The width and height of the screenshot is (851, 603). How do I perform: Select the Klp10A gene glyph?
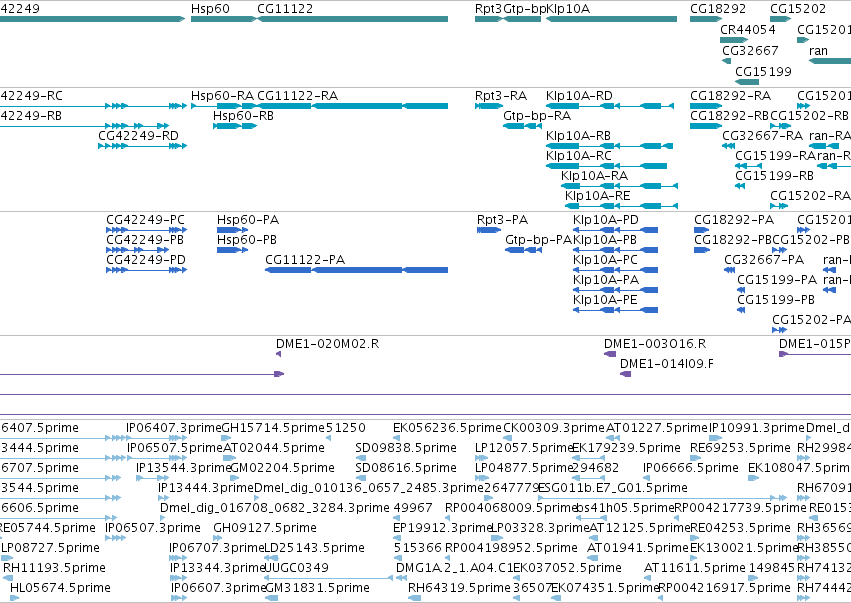coord(612,19)
